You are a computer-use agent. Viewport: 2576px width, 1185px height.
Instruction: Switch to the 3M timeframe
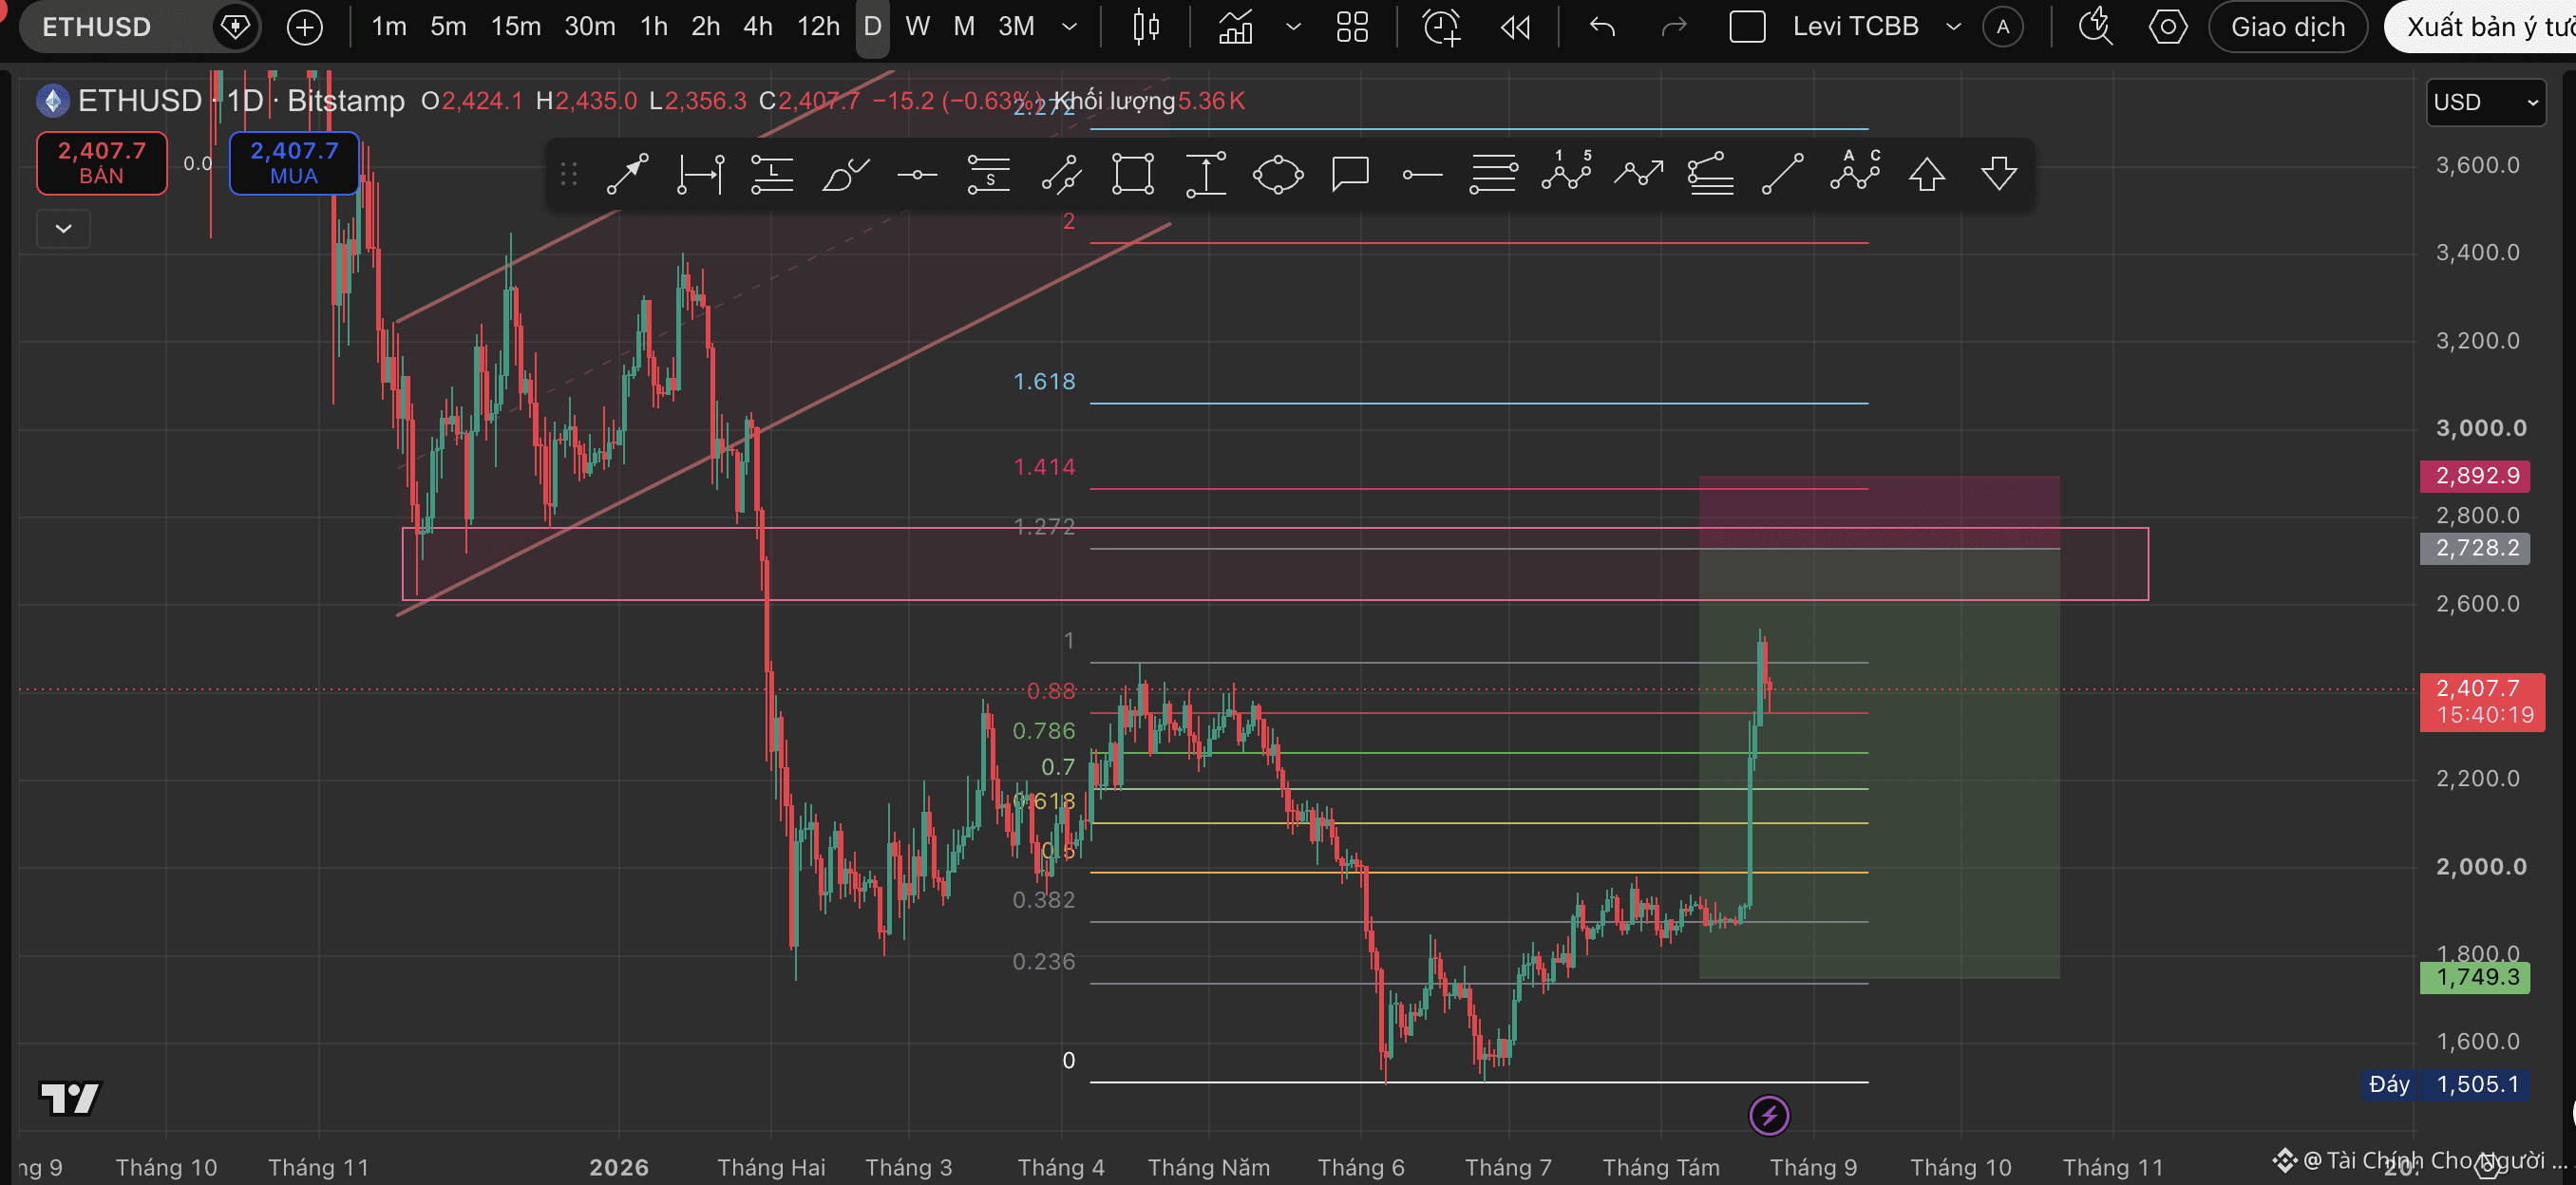click(1016, 27)
